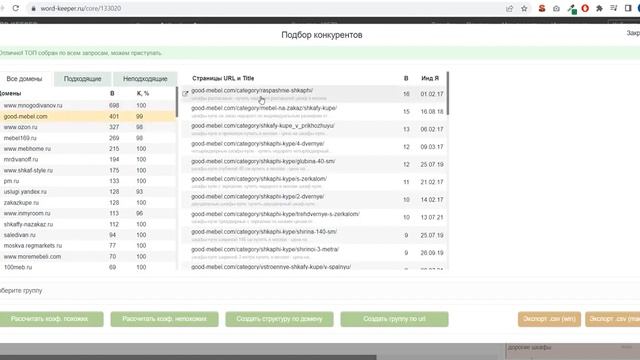Open URL shkaphi-kype/4-dvernye/
This screenshot has width=640, height=360.
tap(258, 143)
